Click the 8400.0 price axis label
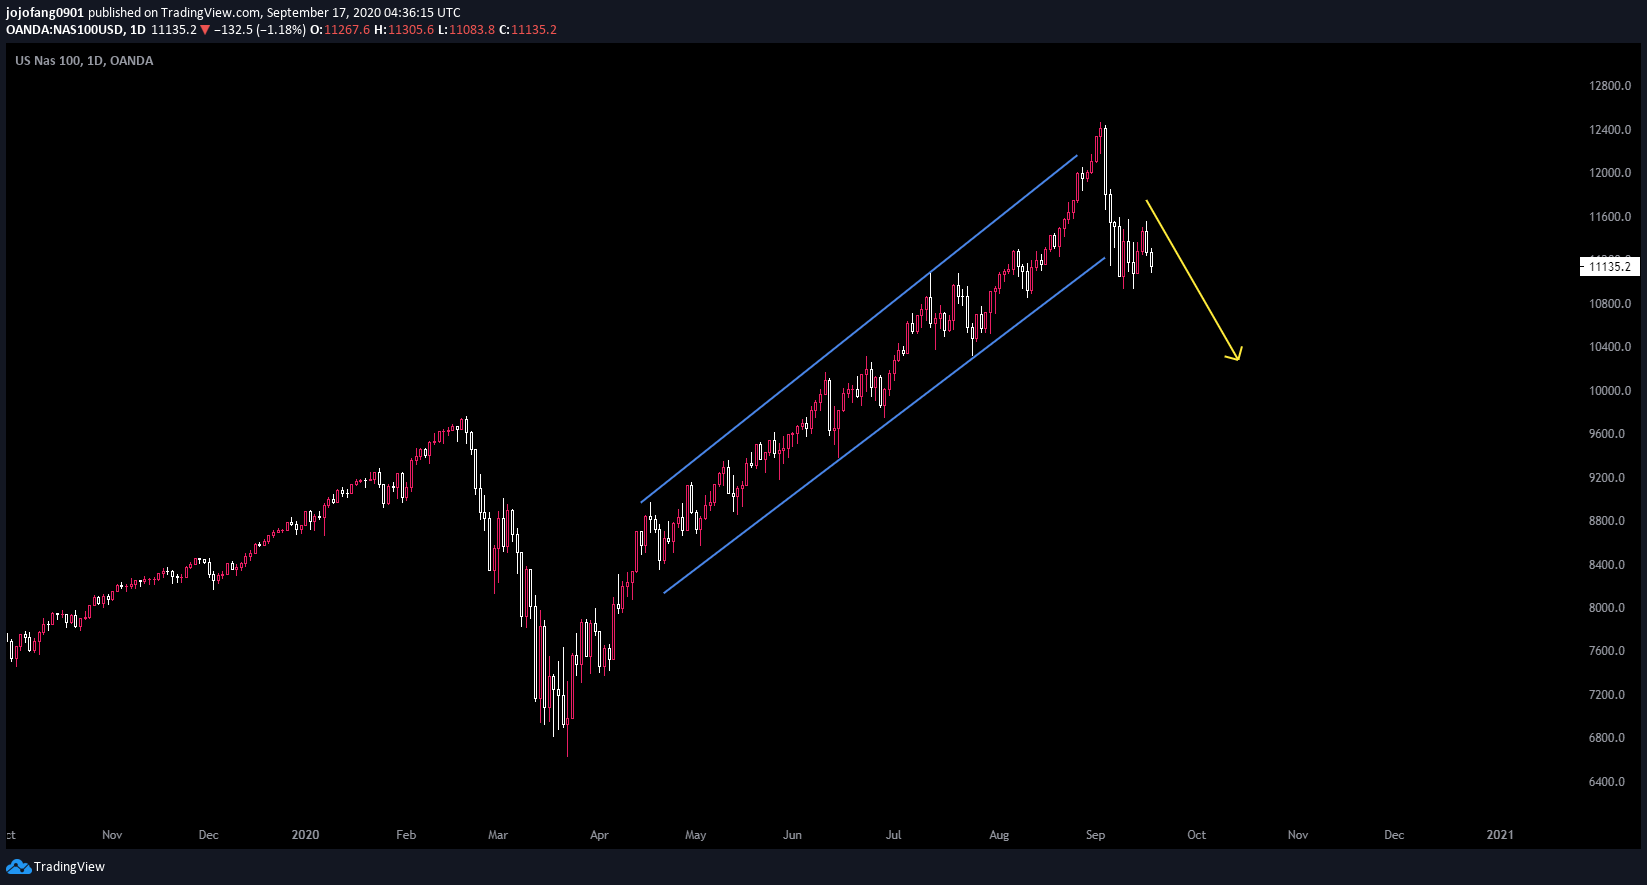 click(x=1607, y=565)
